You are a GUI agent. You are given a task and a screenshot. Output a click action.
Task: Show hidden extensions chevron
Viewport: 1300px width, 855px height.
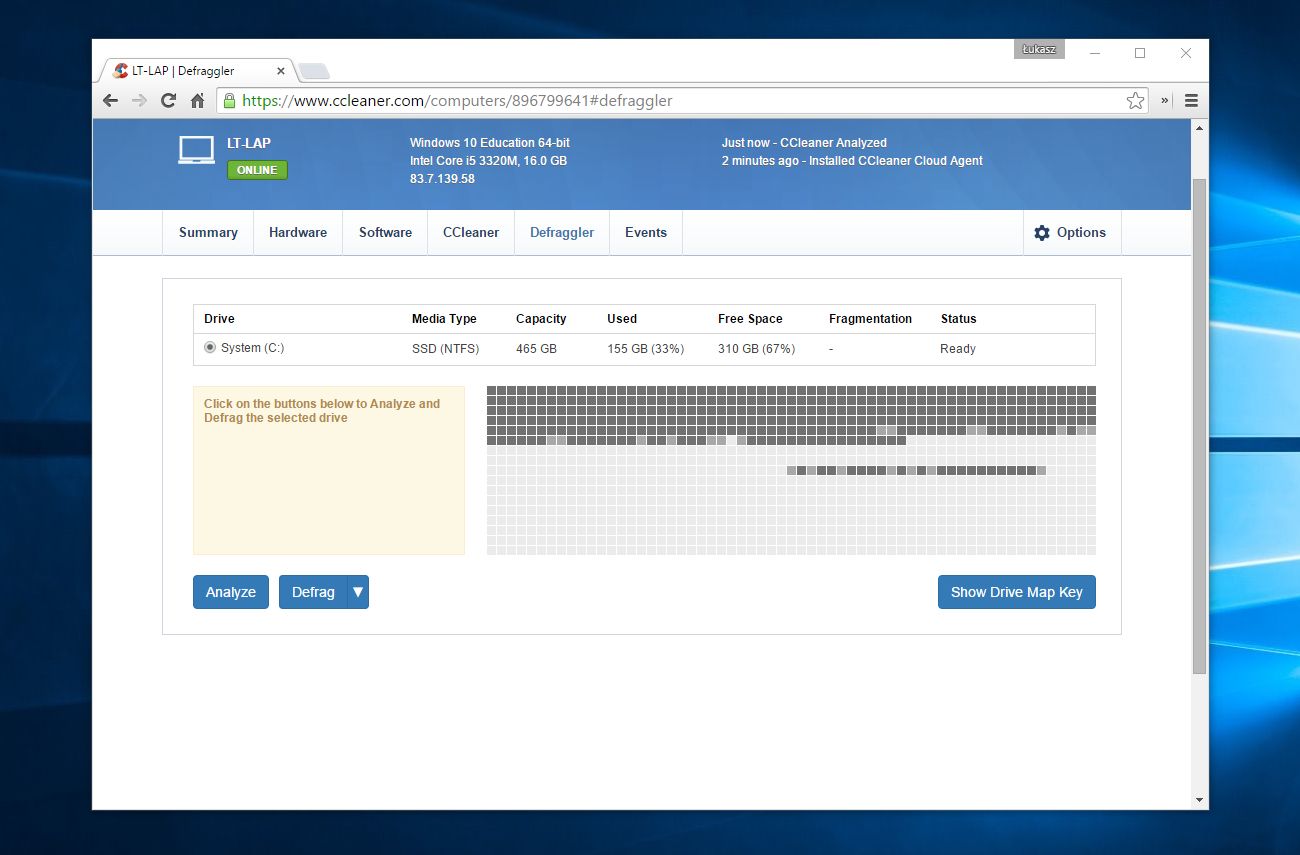[1165, 101]
